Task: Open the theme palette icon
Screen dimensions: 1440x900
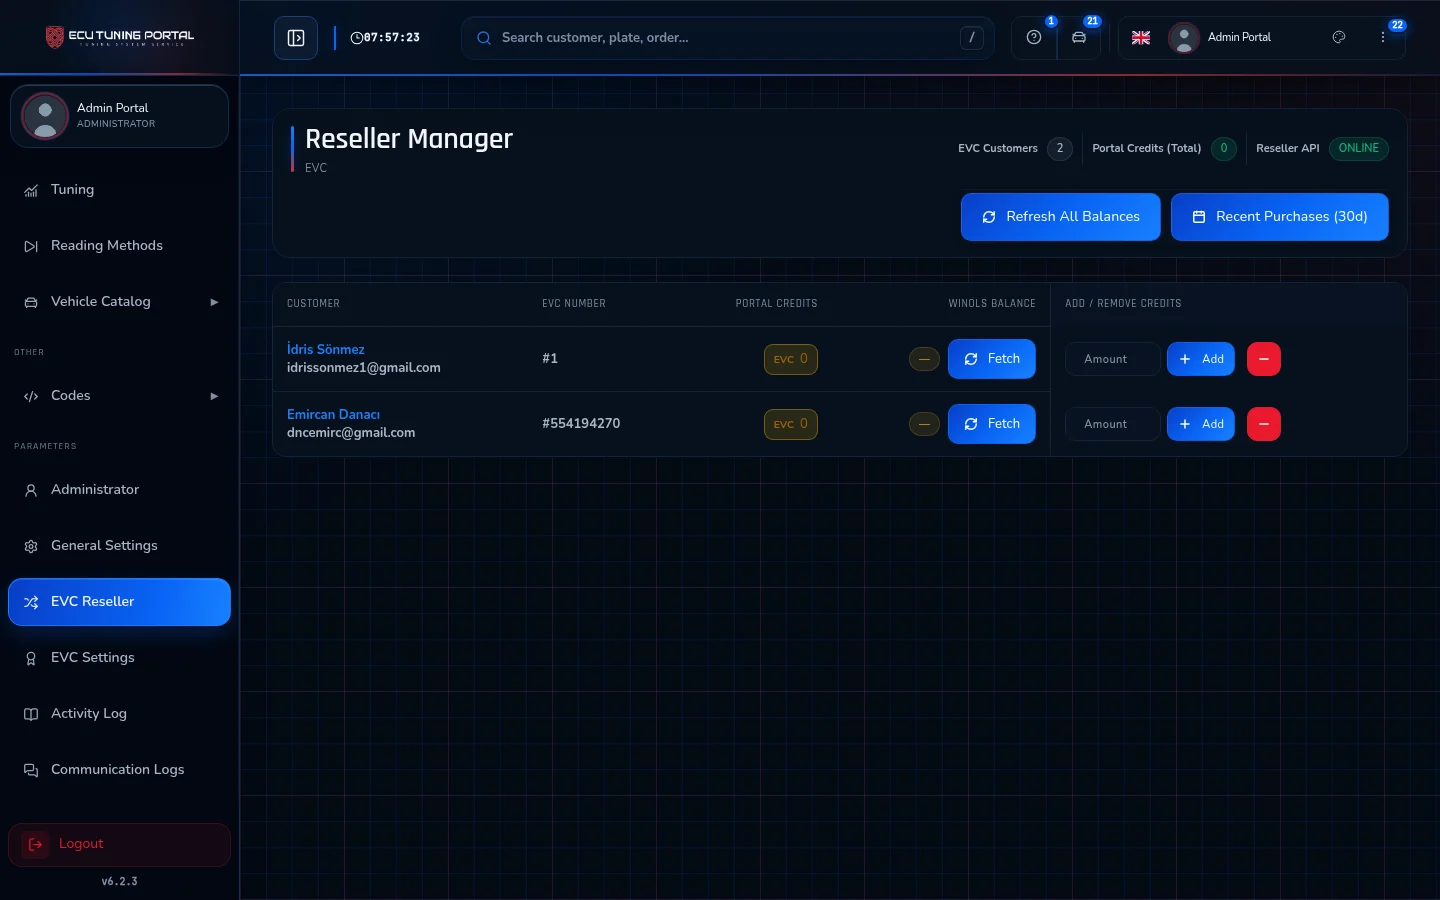Action: 1339,37
